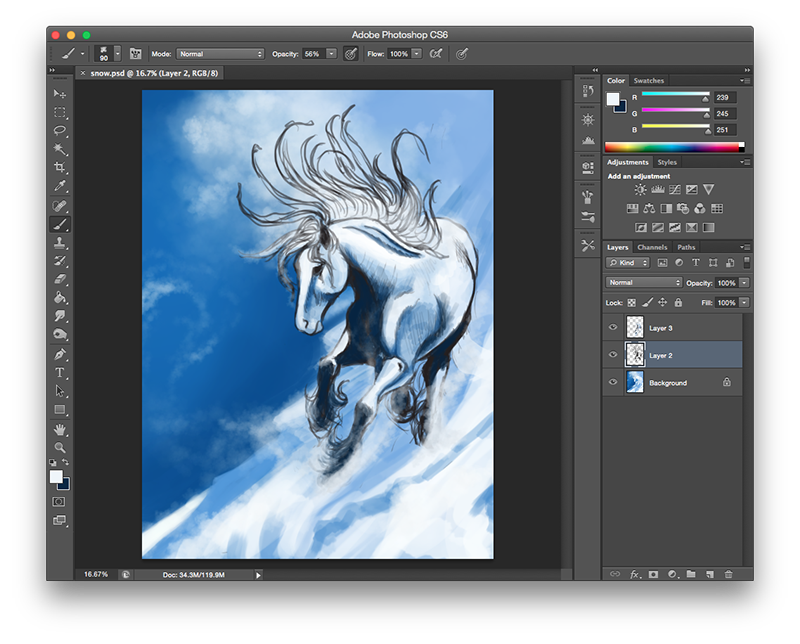Switch to the Styles tab
Viewport: 800px width, 644px height.
(667, 162)
